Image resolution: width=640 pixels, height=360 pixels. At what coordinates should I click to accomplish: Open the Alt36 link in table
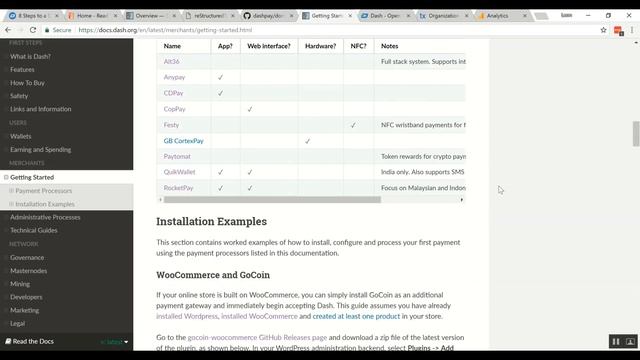pyautogui.click(x=171, y=61)
